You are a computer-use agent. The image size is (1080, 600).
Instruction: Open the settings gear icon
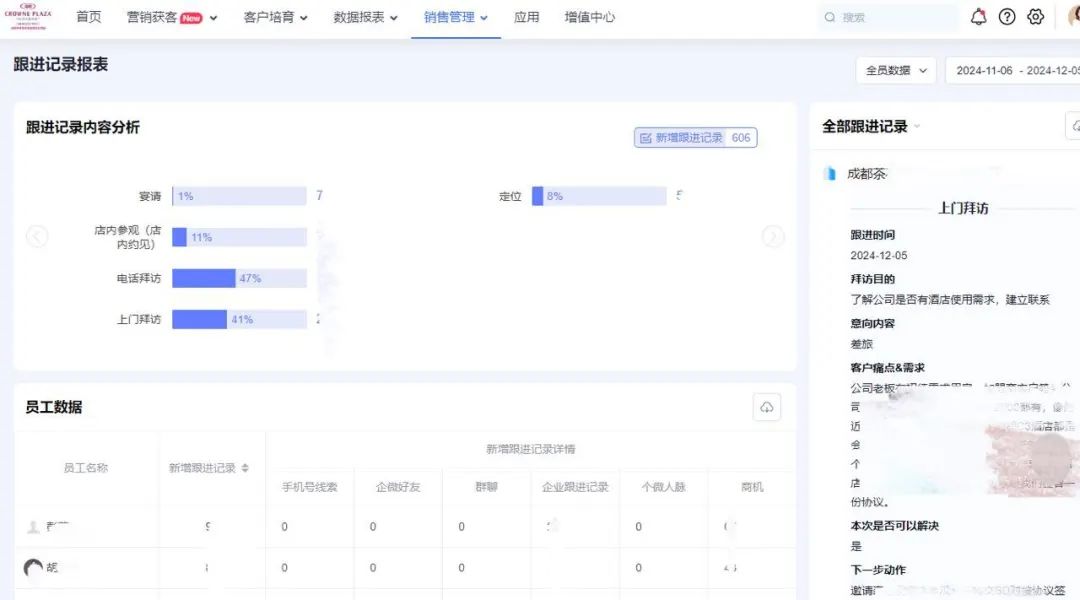click(x=1036, y=17)
